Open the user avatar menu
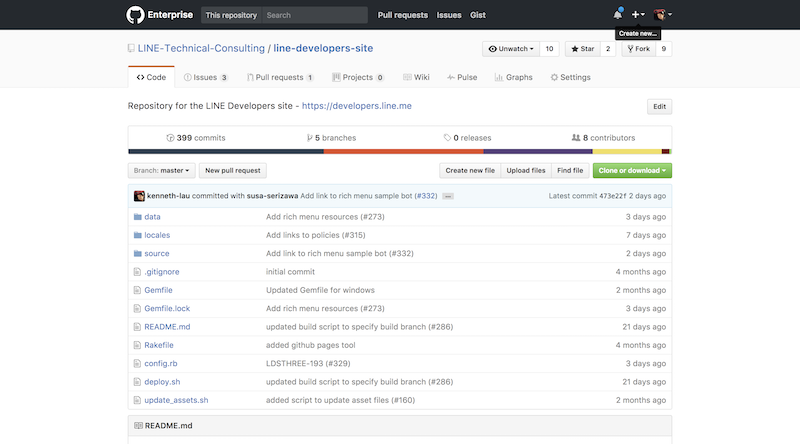Screen dimensions: 800x444 (662, 15)
